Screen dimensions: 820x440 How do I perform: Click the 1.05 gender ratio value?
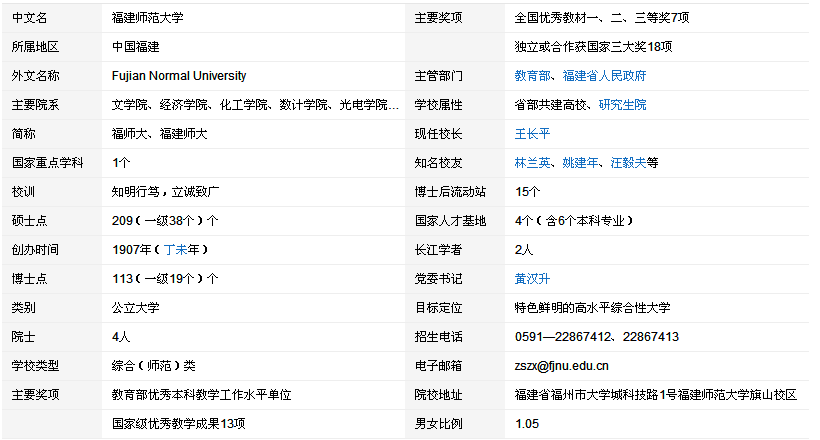click(x=527, y=424)
